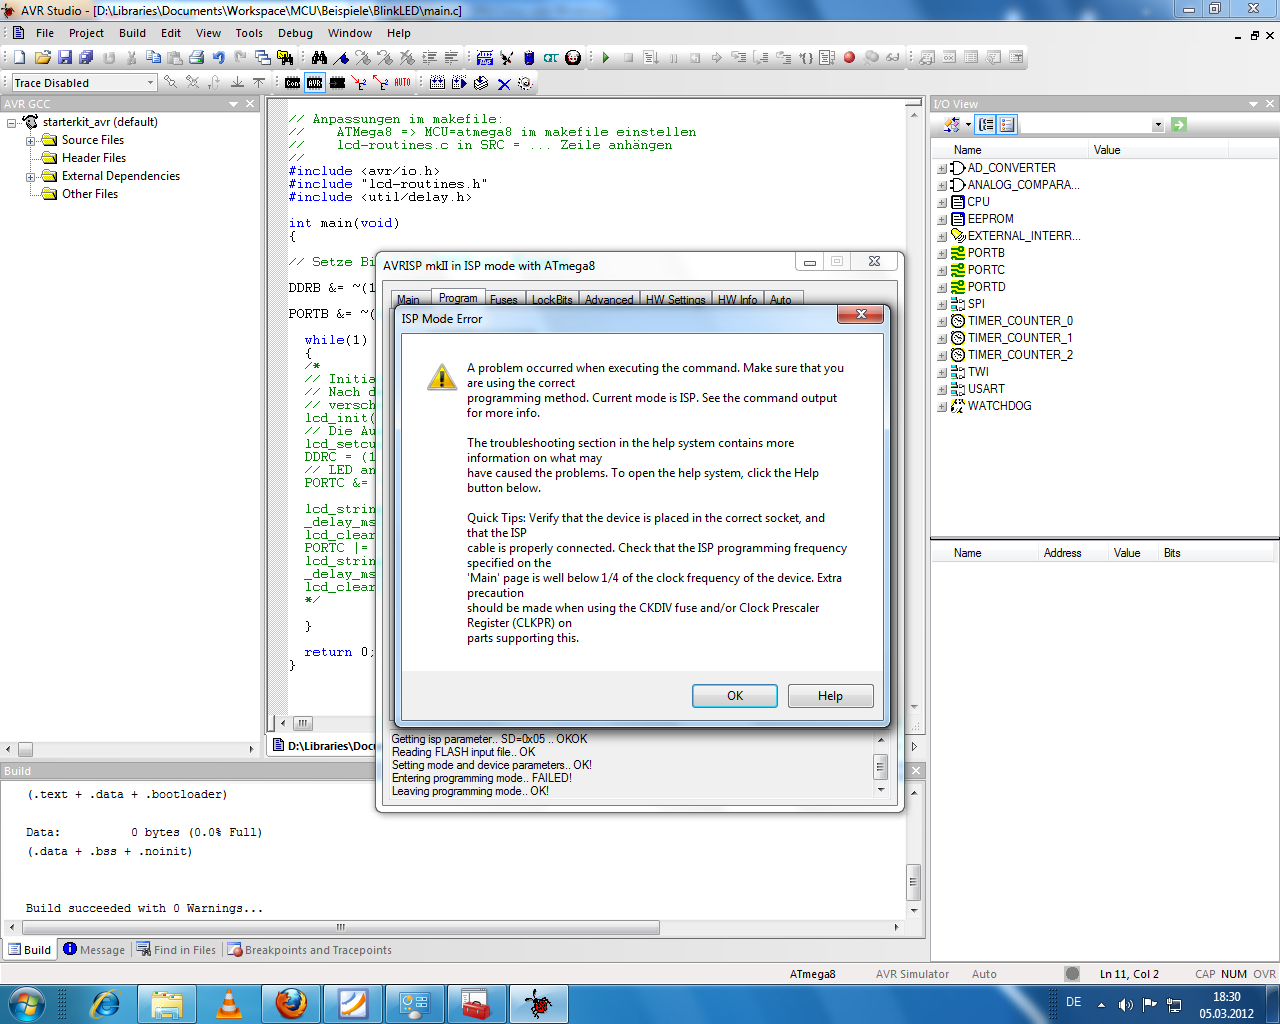Screen dimensions: 1280x1024
Task: Switch to the LockBits tab
Action: [552, 299]
